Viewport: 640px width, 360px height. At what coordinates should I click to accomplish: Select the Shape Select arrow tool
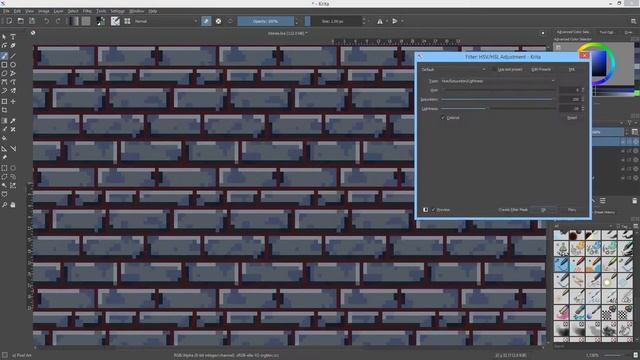pos(4,37)
